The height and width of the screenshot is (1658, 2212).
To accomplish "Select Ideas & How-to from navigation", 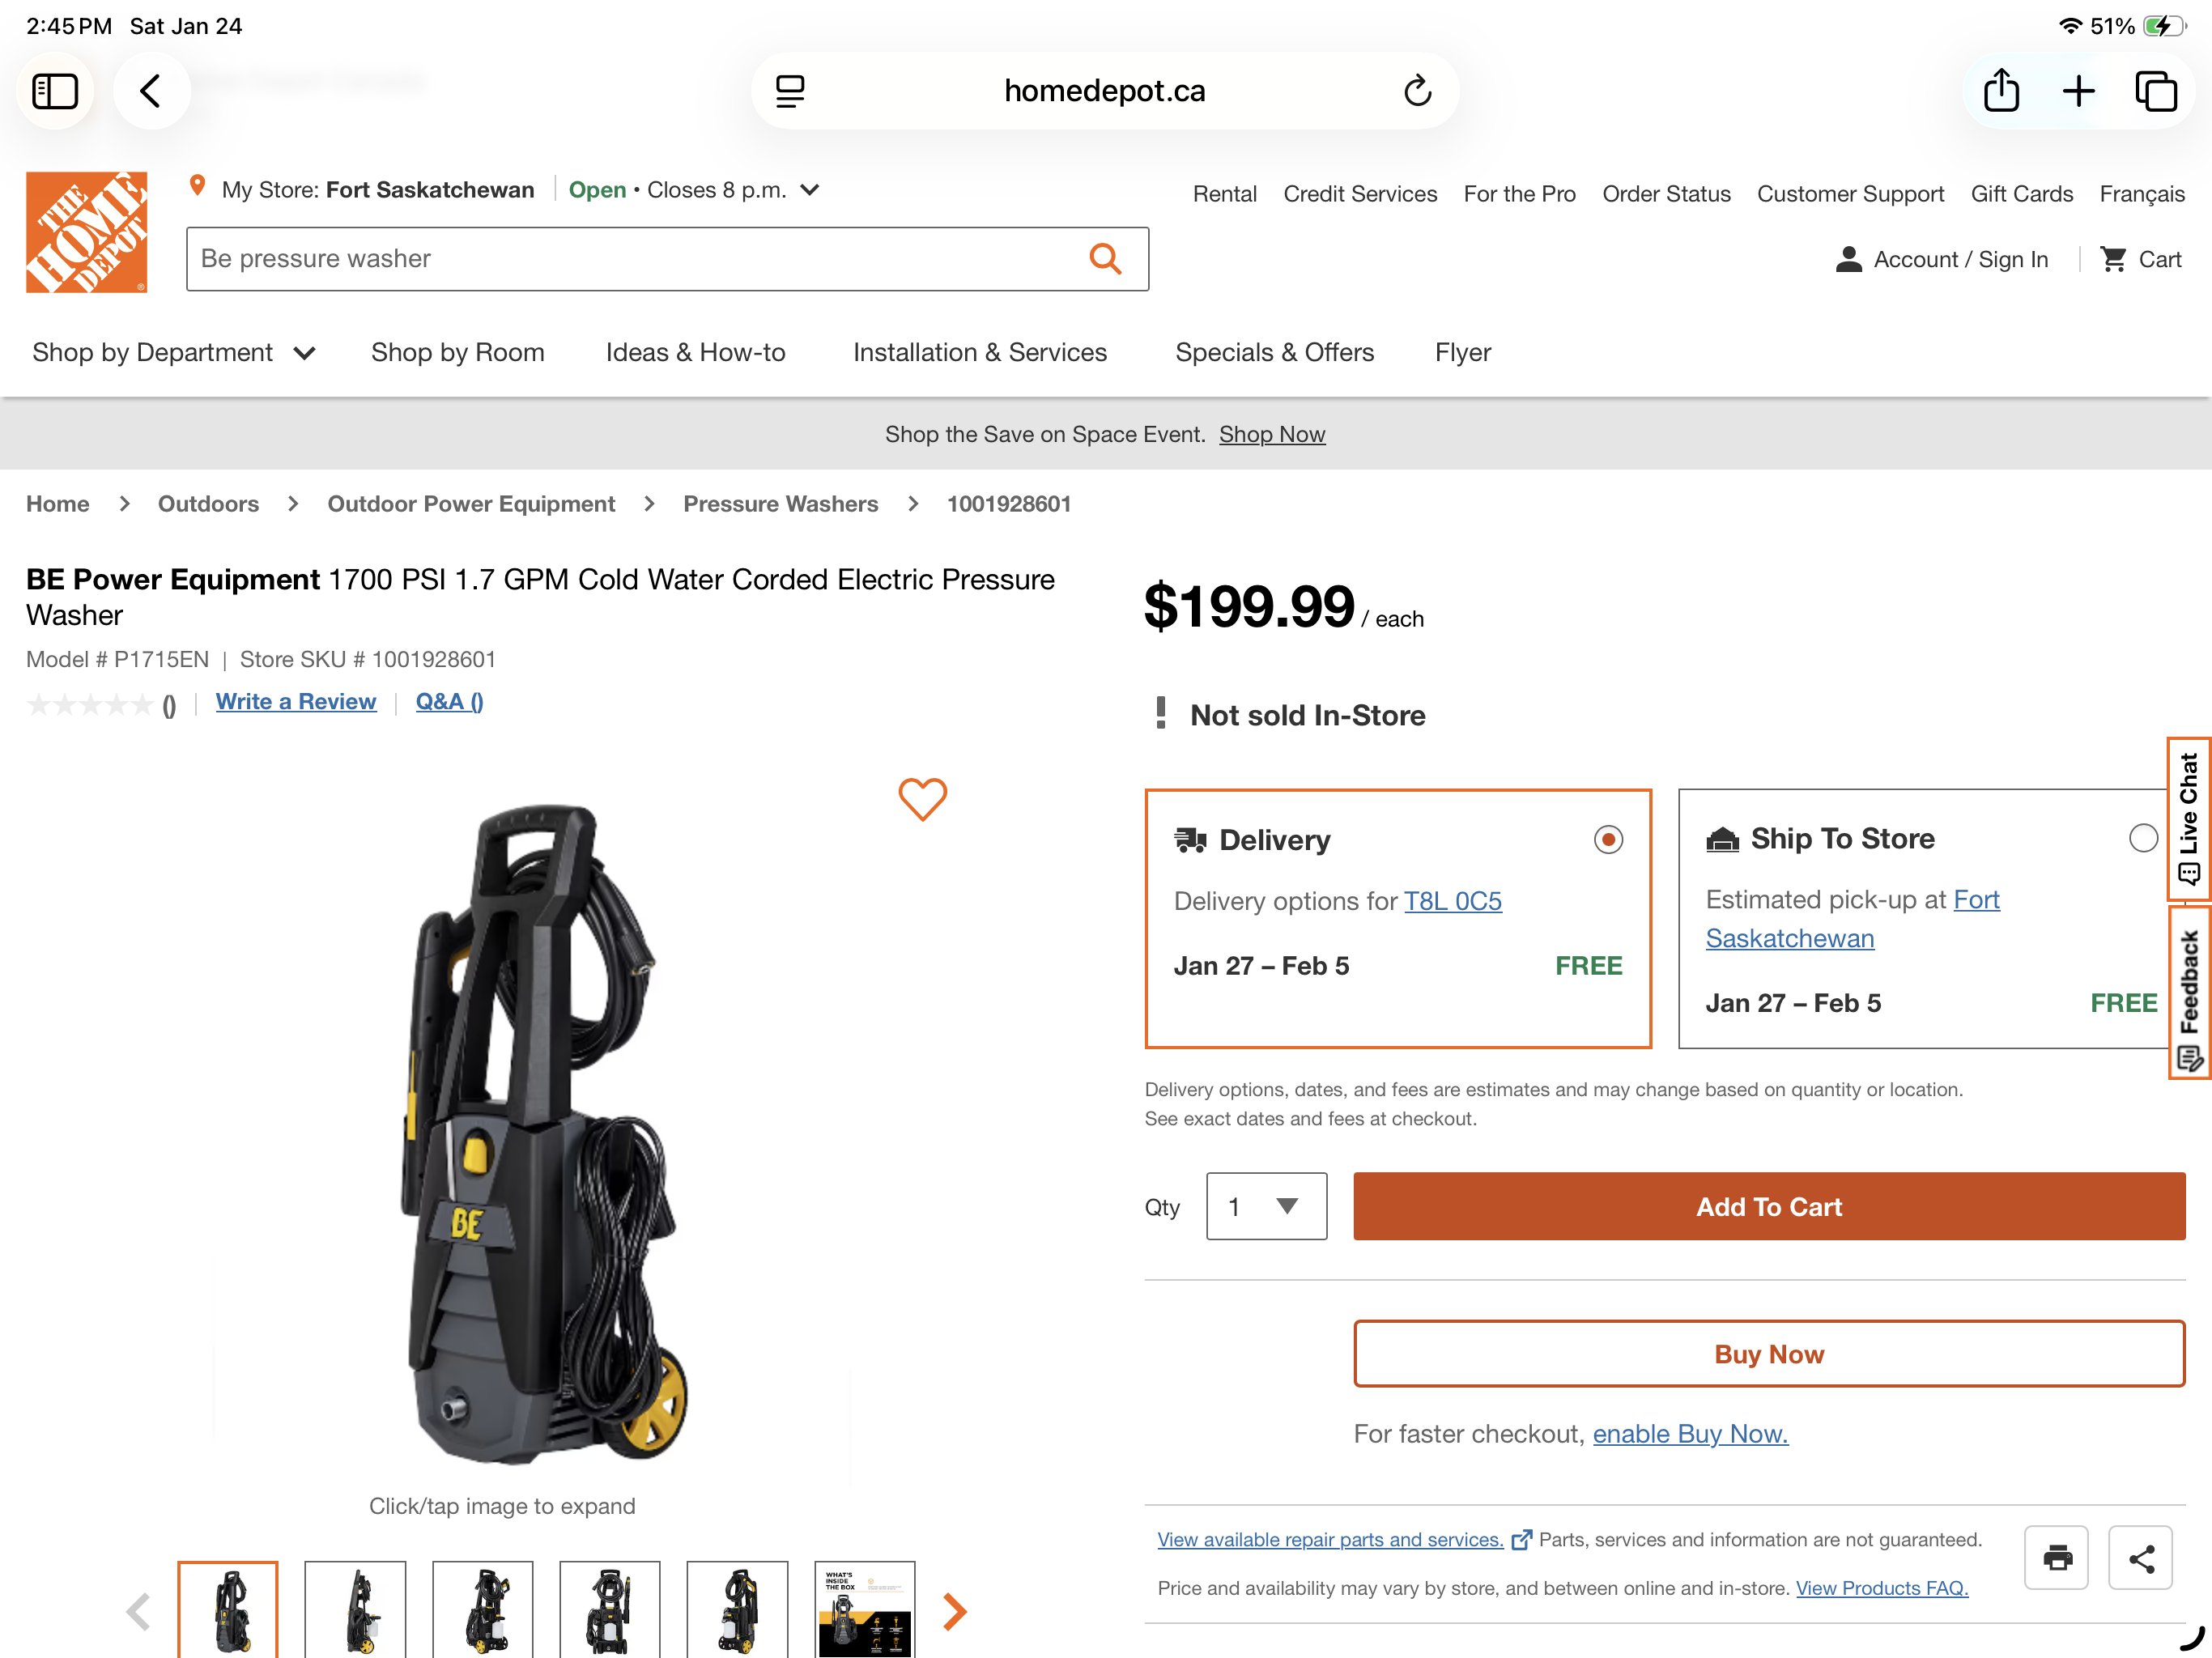I will tap(695, 352).
